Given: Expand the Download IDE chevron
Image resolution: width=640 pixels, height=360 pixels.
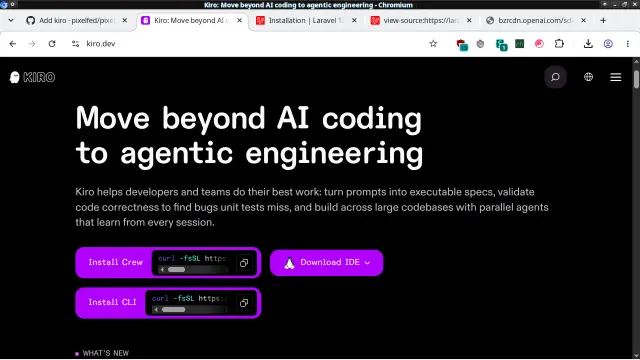Looking at the screenshot, I should tap(367, 263).
